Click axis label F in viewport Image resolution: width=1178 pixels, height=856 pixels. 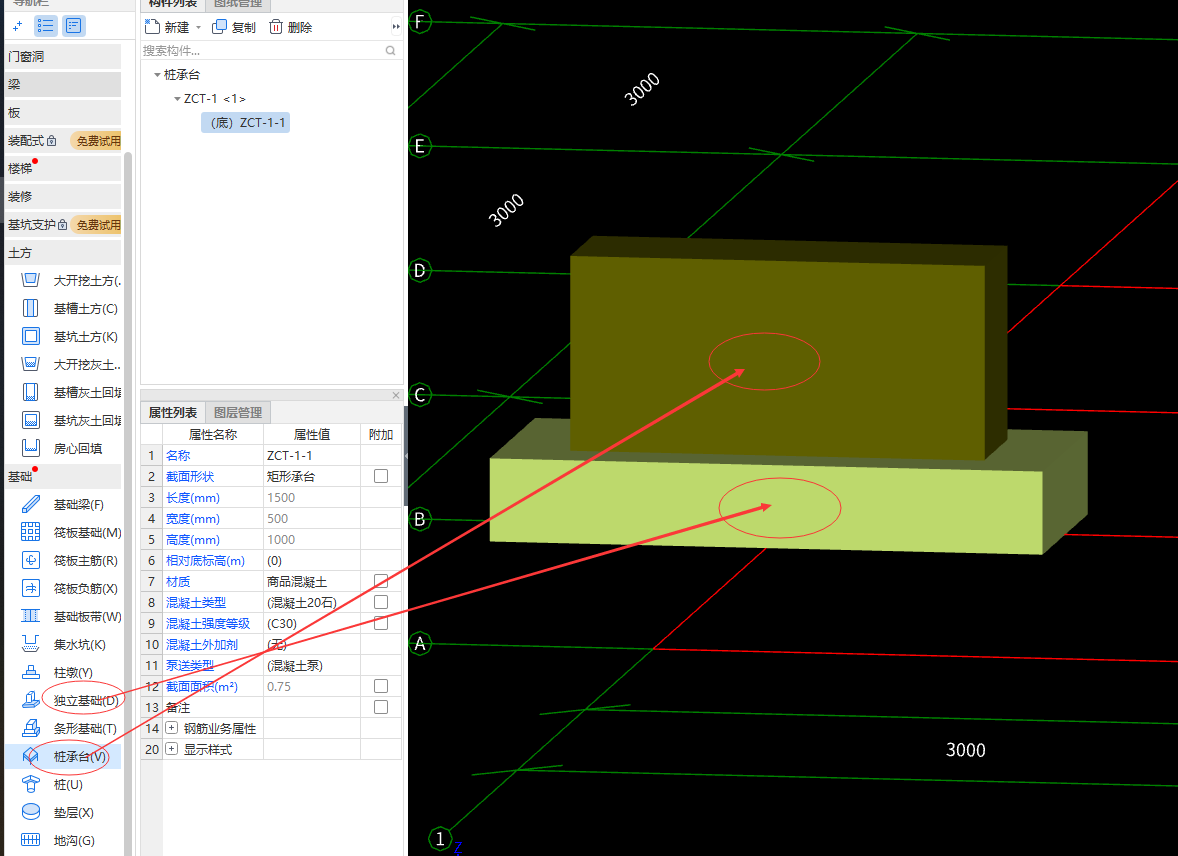pos(420,22)
